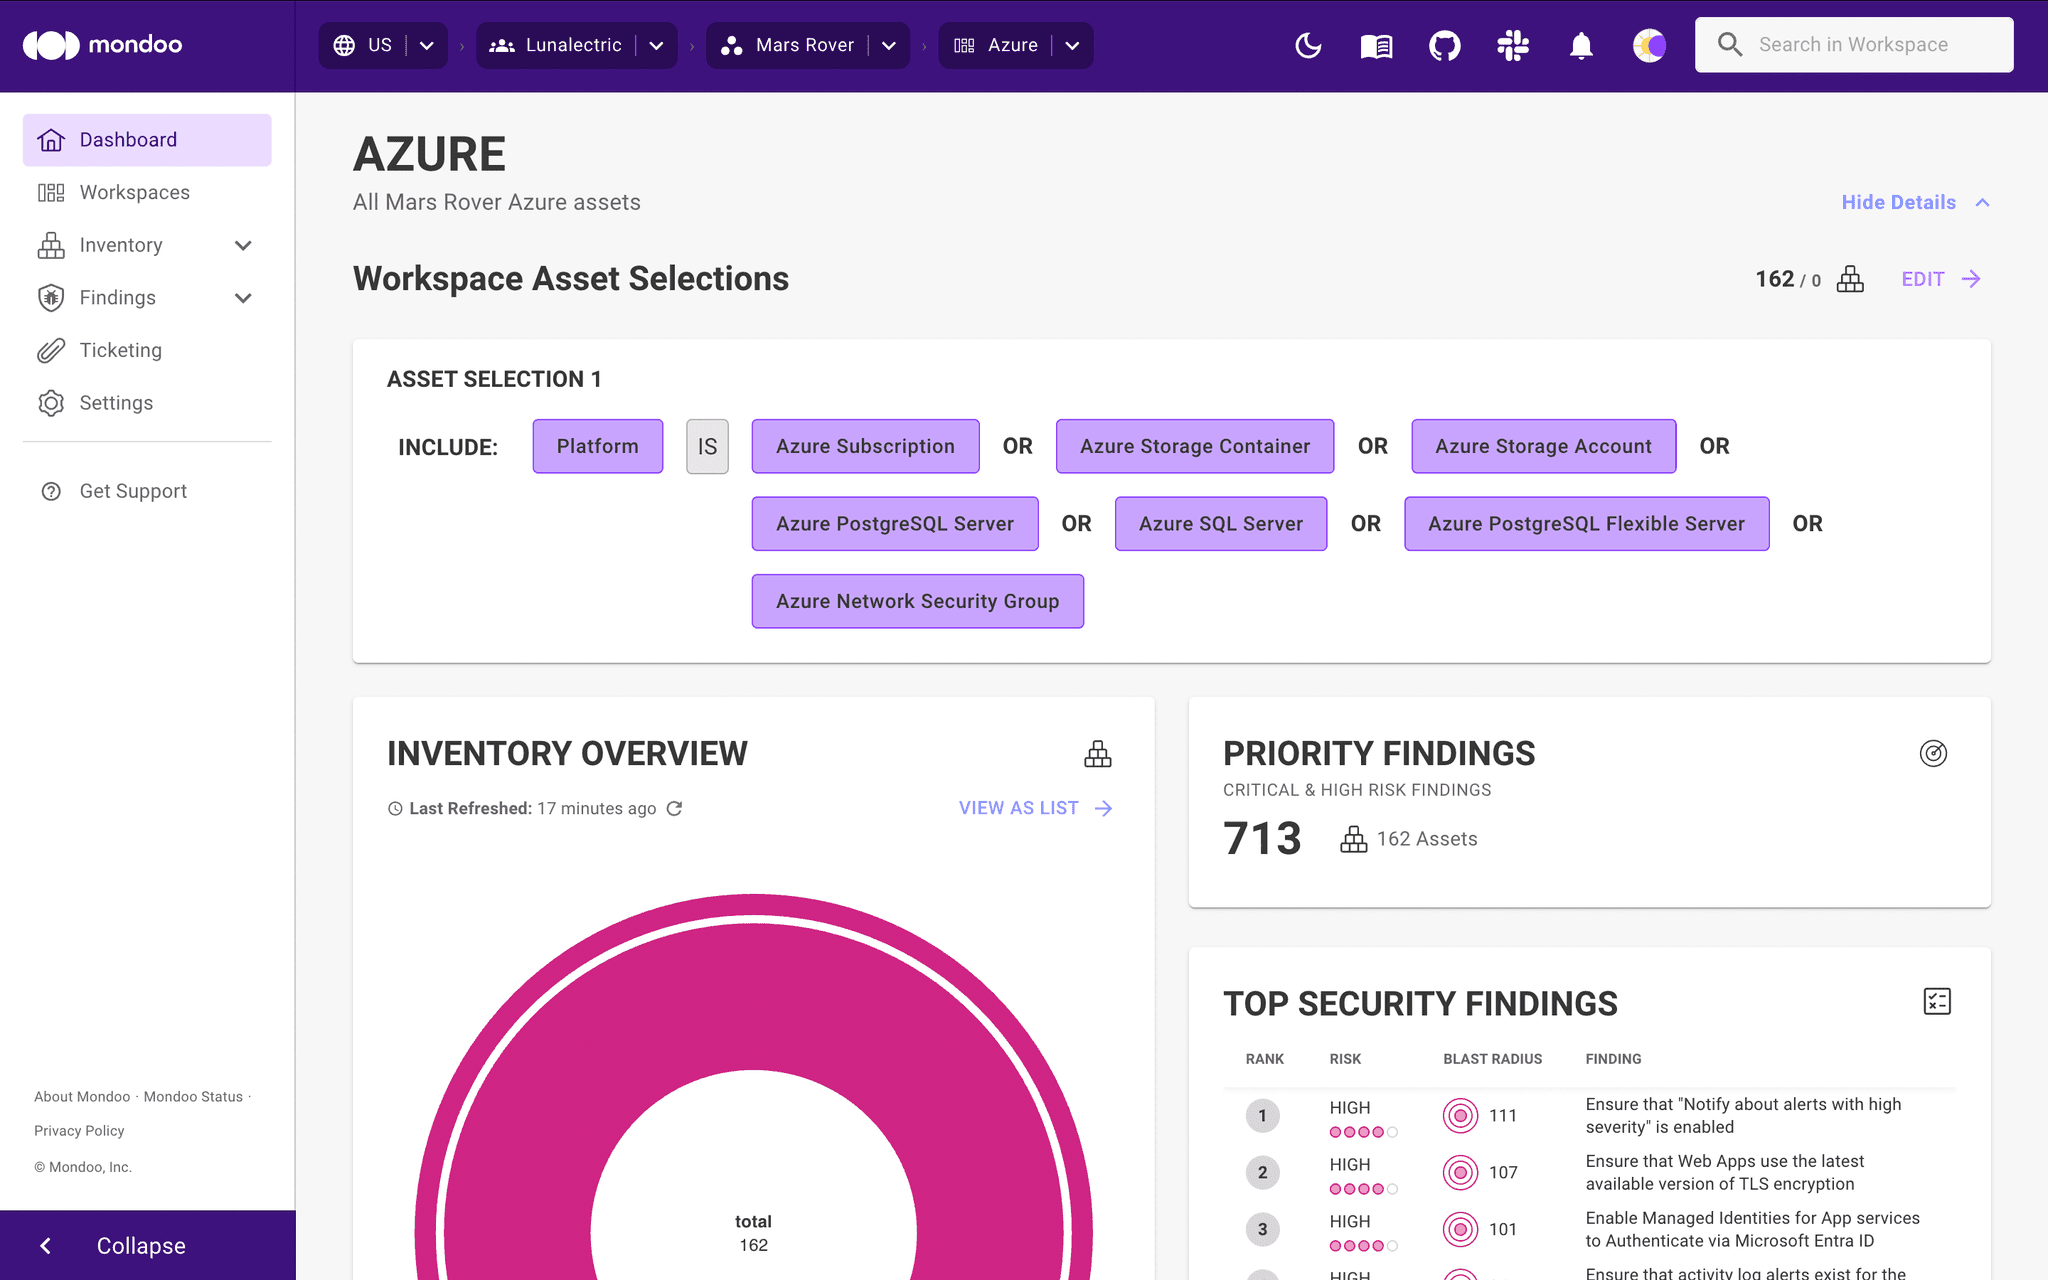Open the Ticketing page from the sidebar
The width and height of the screenshot is (2048, 1280).
click(121, 350)
